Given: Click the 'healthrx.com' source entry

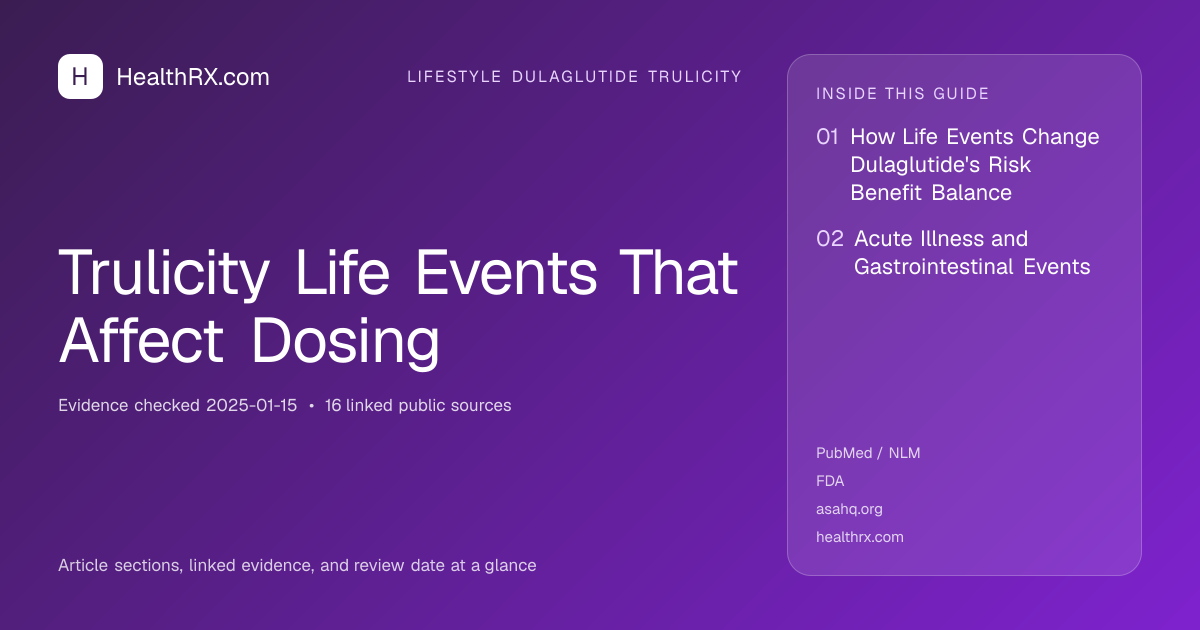Looking at the screenshot, I should (860, 537).
